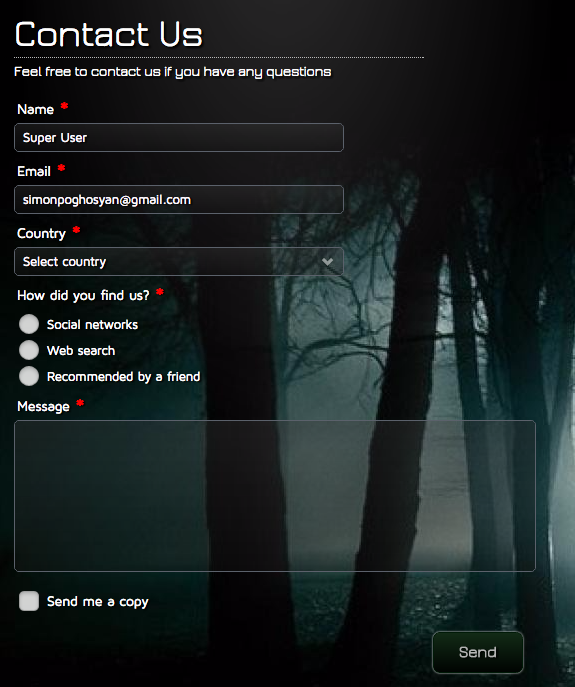
Task: Click the "How did you find us?" label
Action: tap(83, 296)
